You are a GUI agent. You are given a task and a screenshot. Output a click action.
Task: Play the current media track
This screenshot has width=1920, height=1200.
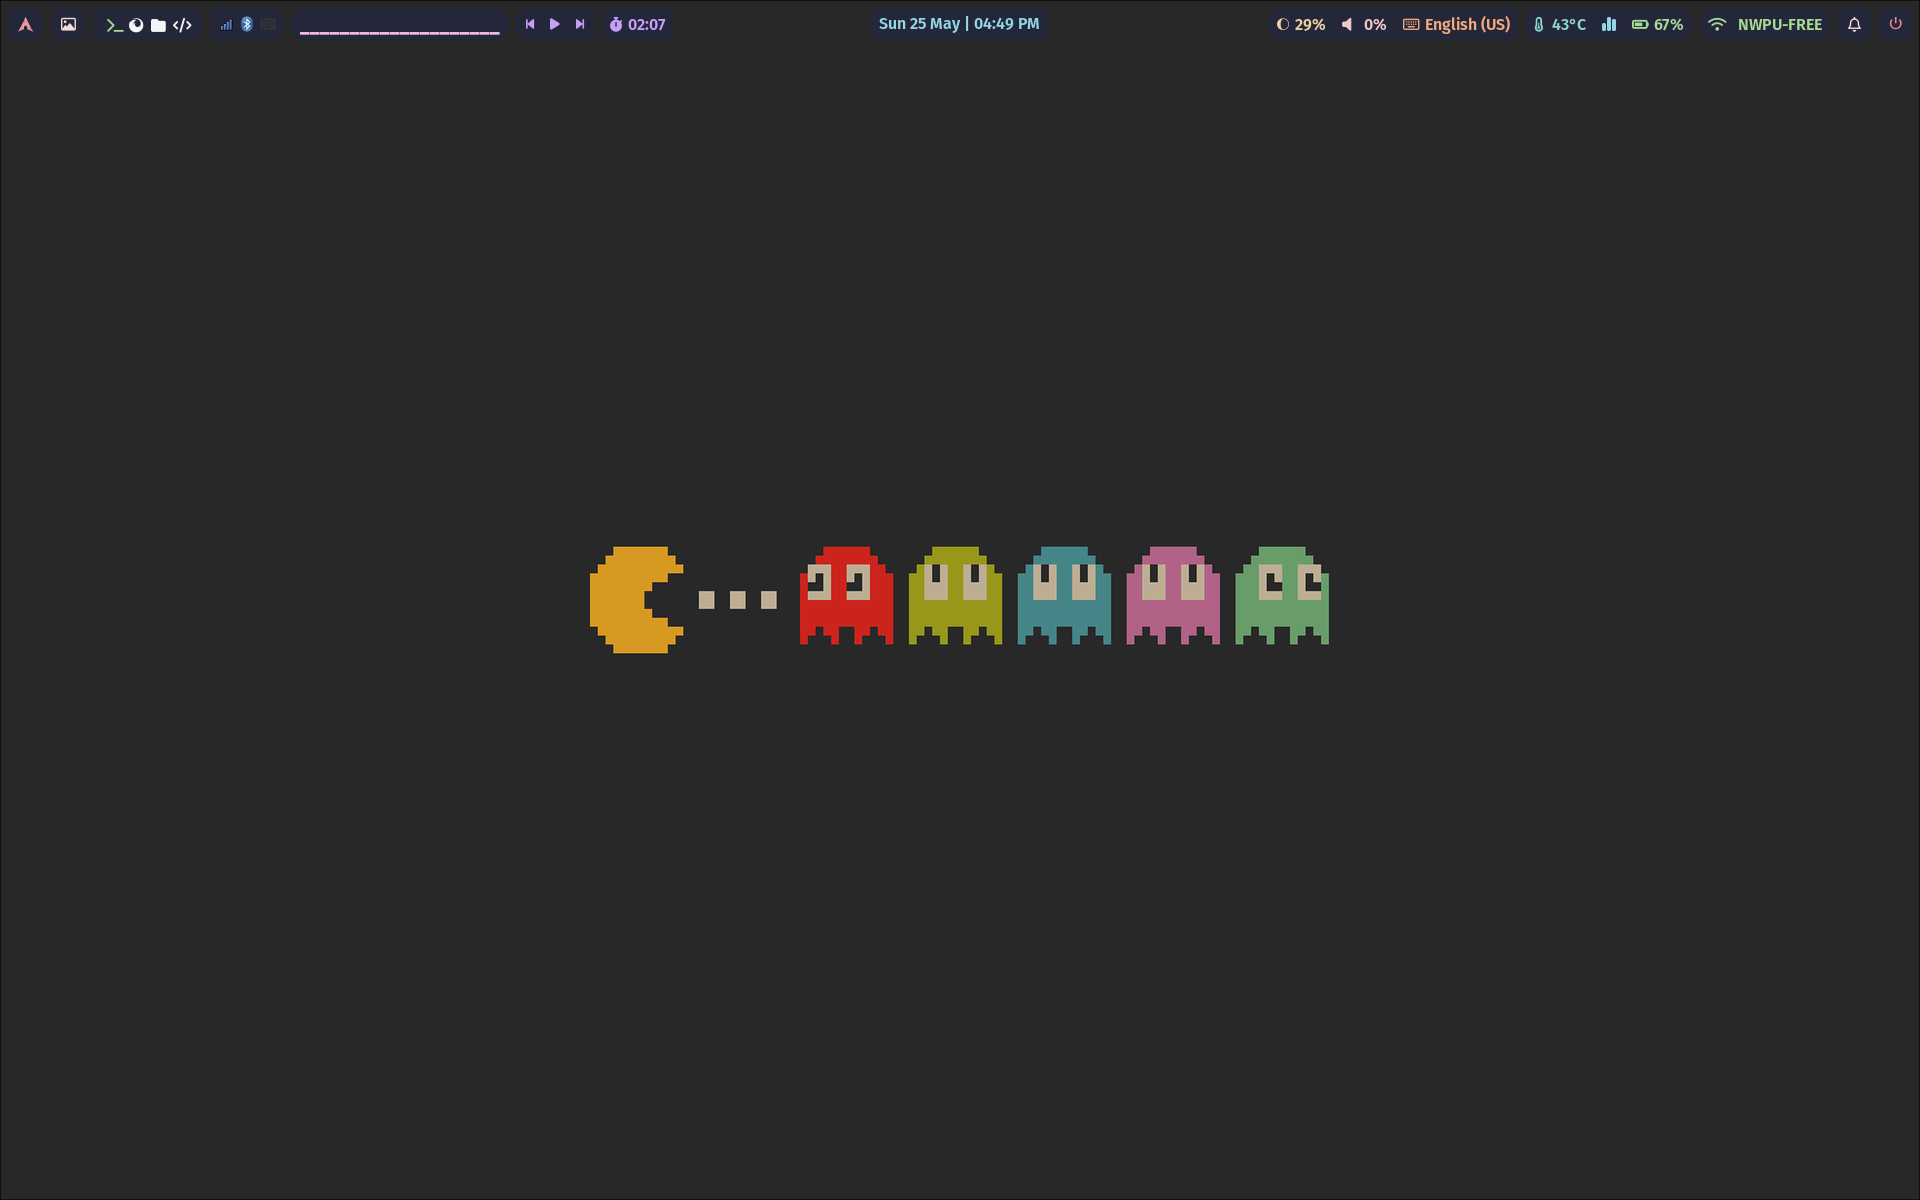[555, 24]
